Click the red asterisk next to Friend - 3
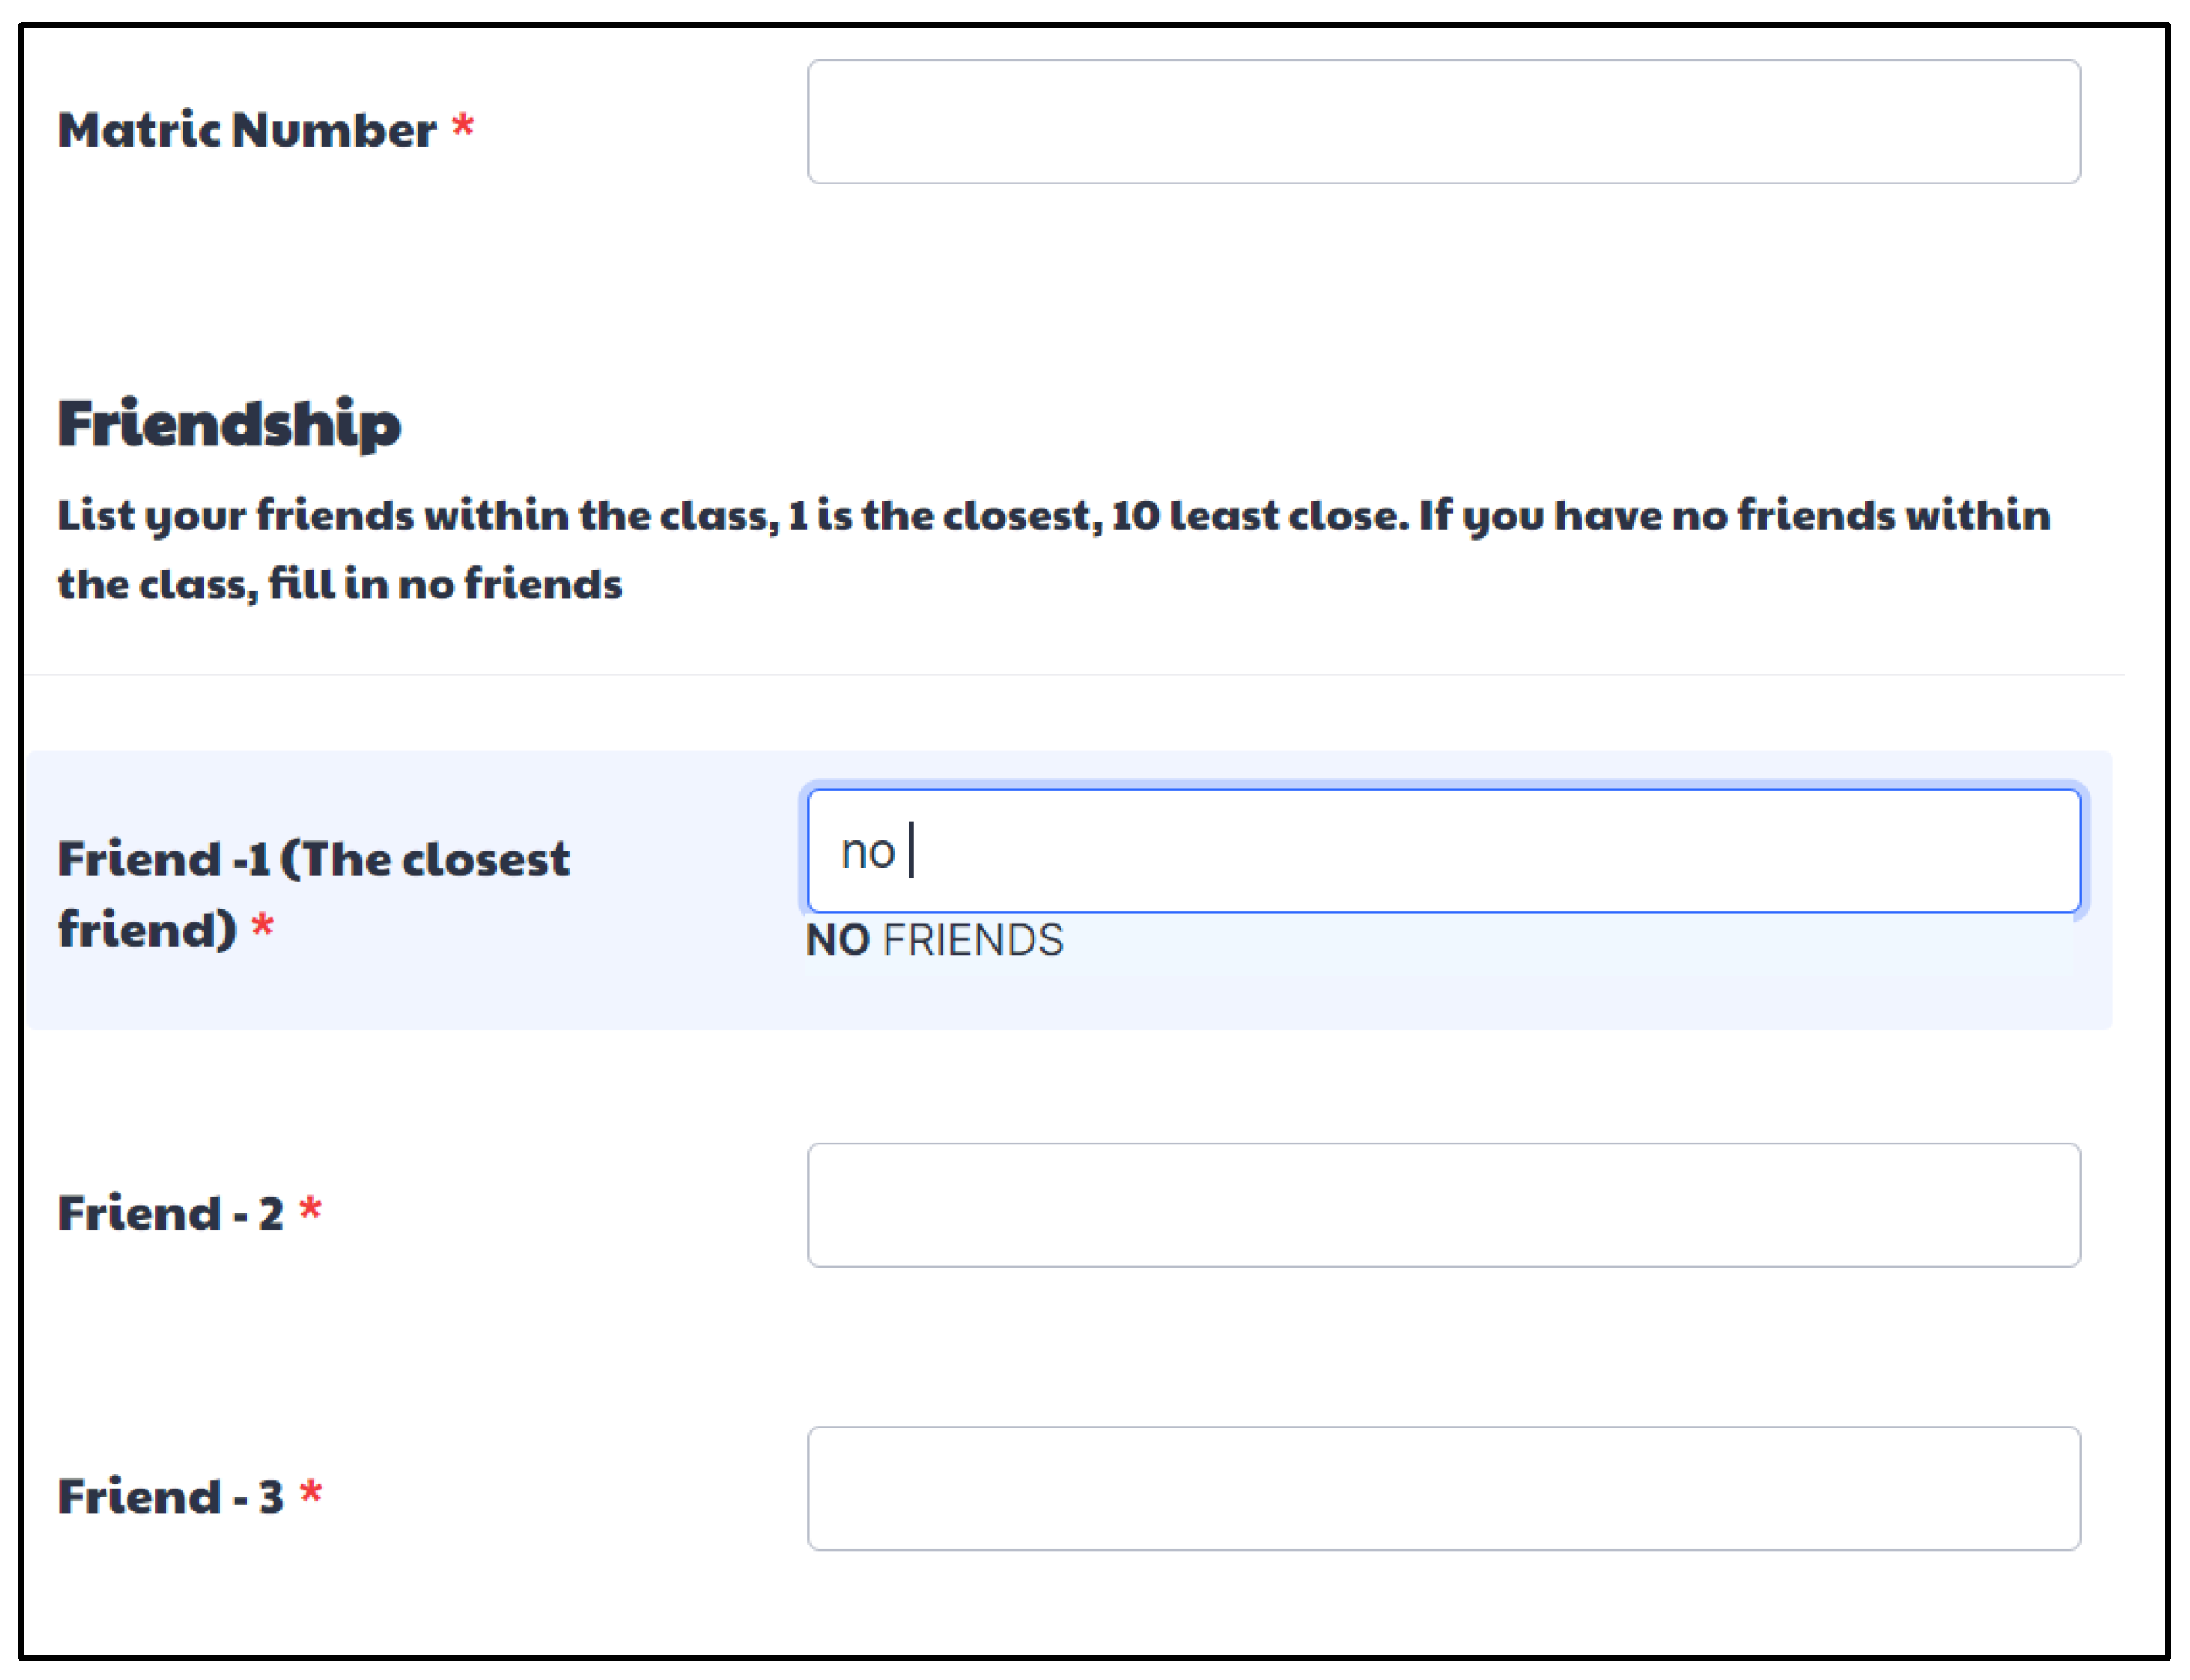2190x1680 pixels. (x=311, y=1493)
